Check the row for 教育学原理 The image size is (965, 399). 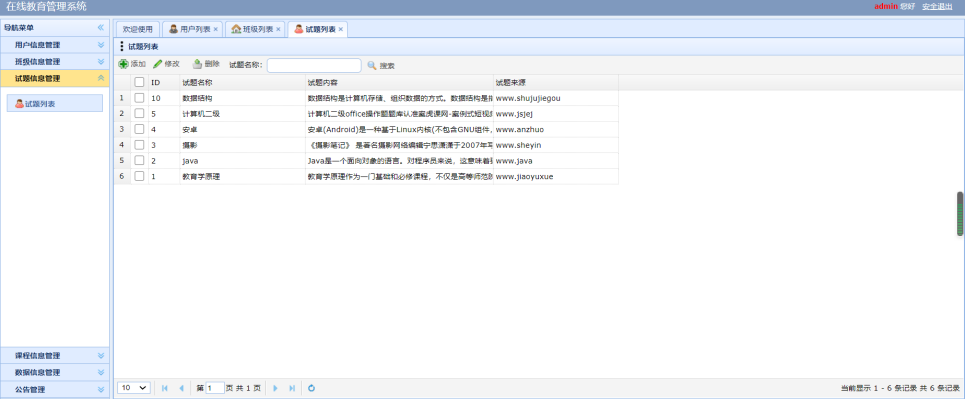(140, 176)
